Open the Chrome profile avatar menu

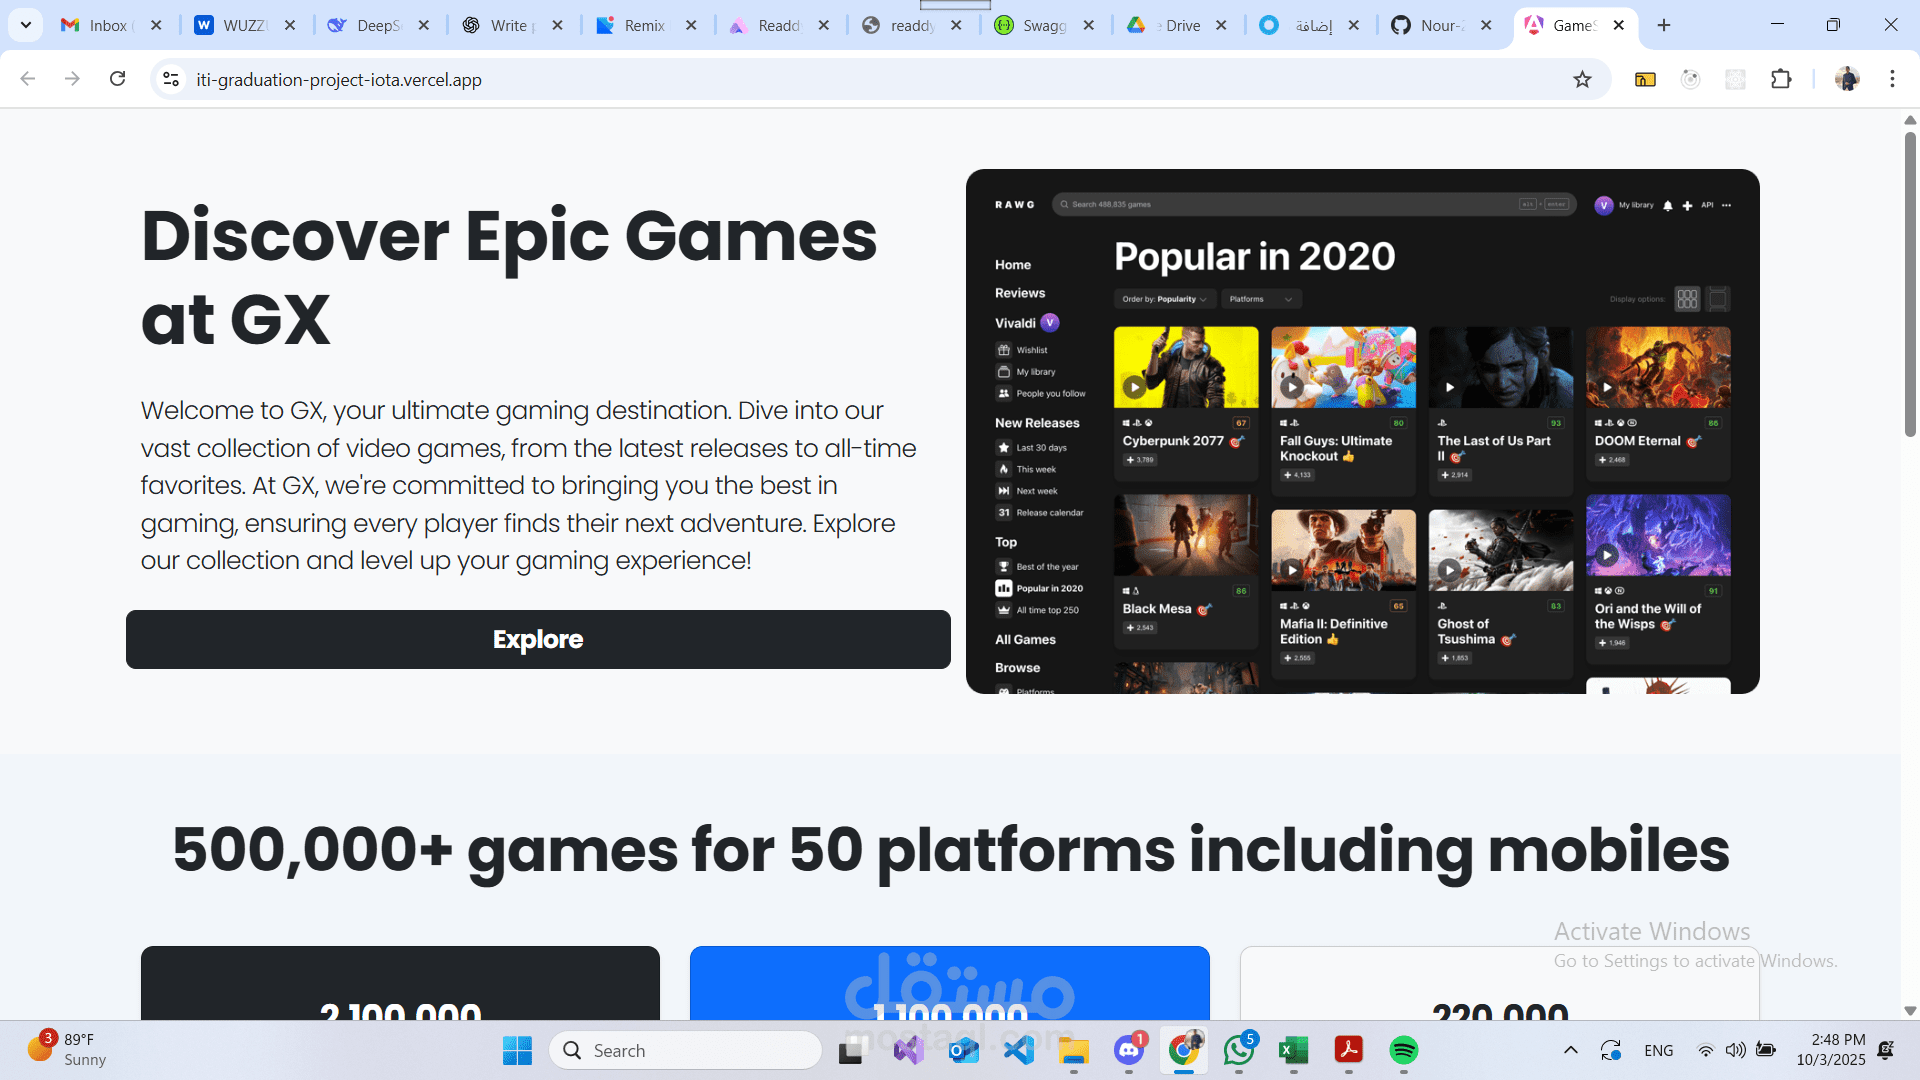pos(1847,79)
